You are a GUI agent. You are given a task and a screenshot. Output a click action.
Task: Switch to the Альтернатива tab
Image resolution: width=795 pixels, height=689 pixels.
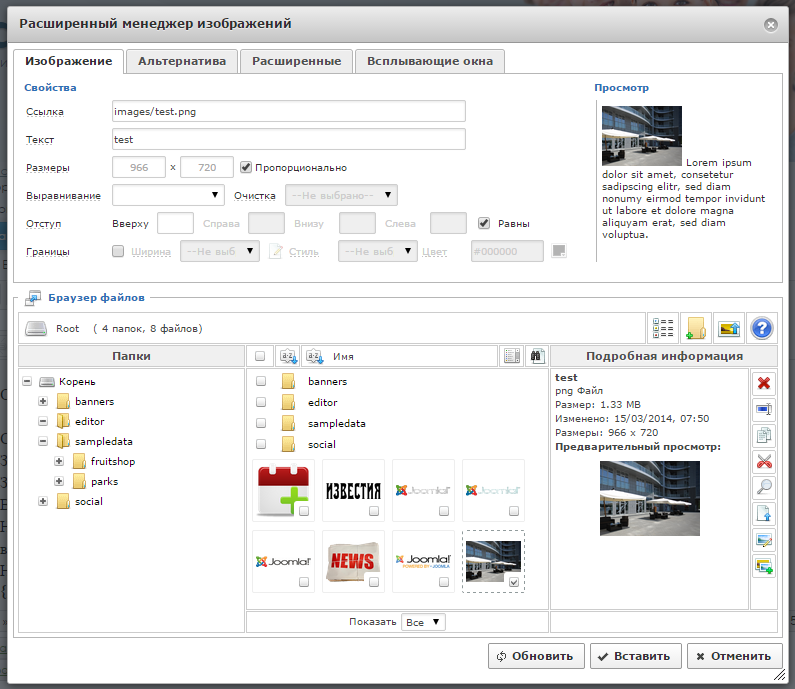182,61
